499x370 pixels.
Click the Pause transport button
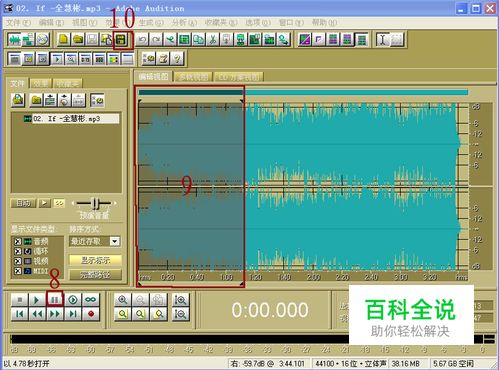(x=55, y=300)
